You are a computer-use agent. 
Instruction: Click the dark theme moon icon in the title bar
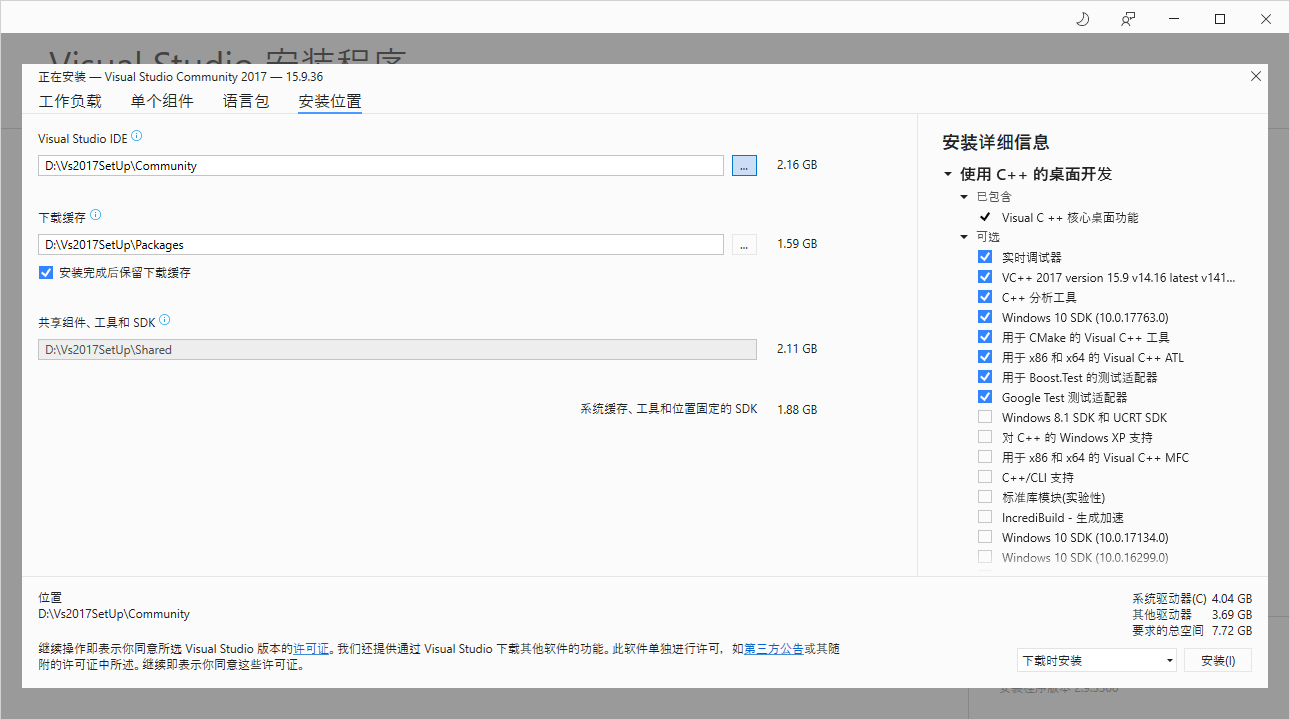[1082, 18]
